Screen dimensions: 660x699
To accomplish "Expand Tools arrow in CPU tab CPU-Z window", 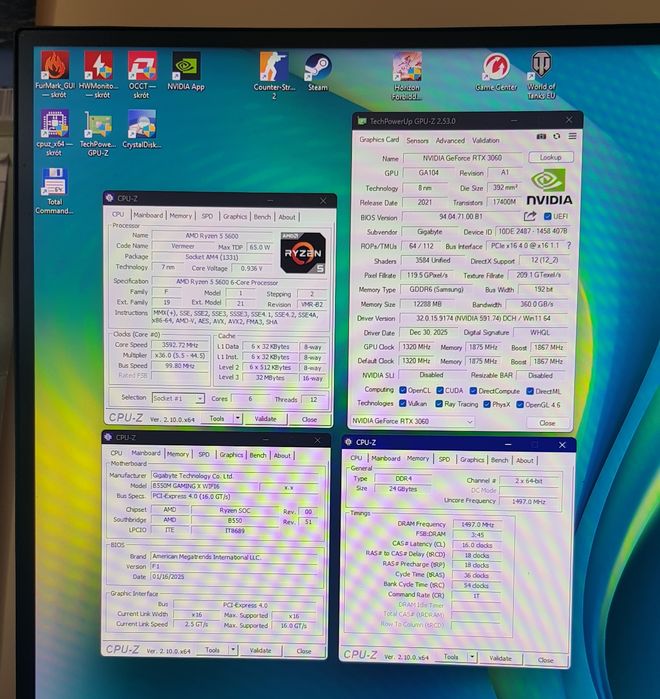I will pos(238,419).
